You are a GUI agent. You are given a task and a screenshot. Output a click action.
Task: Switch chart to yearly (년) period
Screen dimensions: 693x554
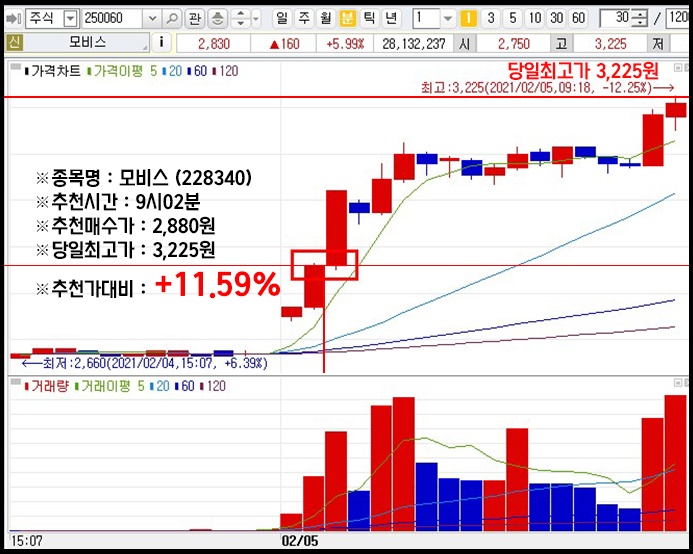coord(391,18)
